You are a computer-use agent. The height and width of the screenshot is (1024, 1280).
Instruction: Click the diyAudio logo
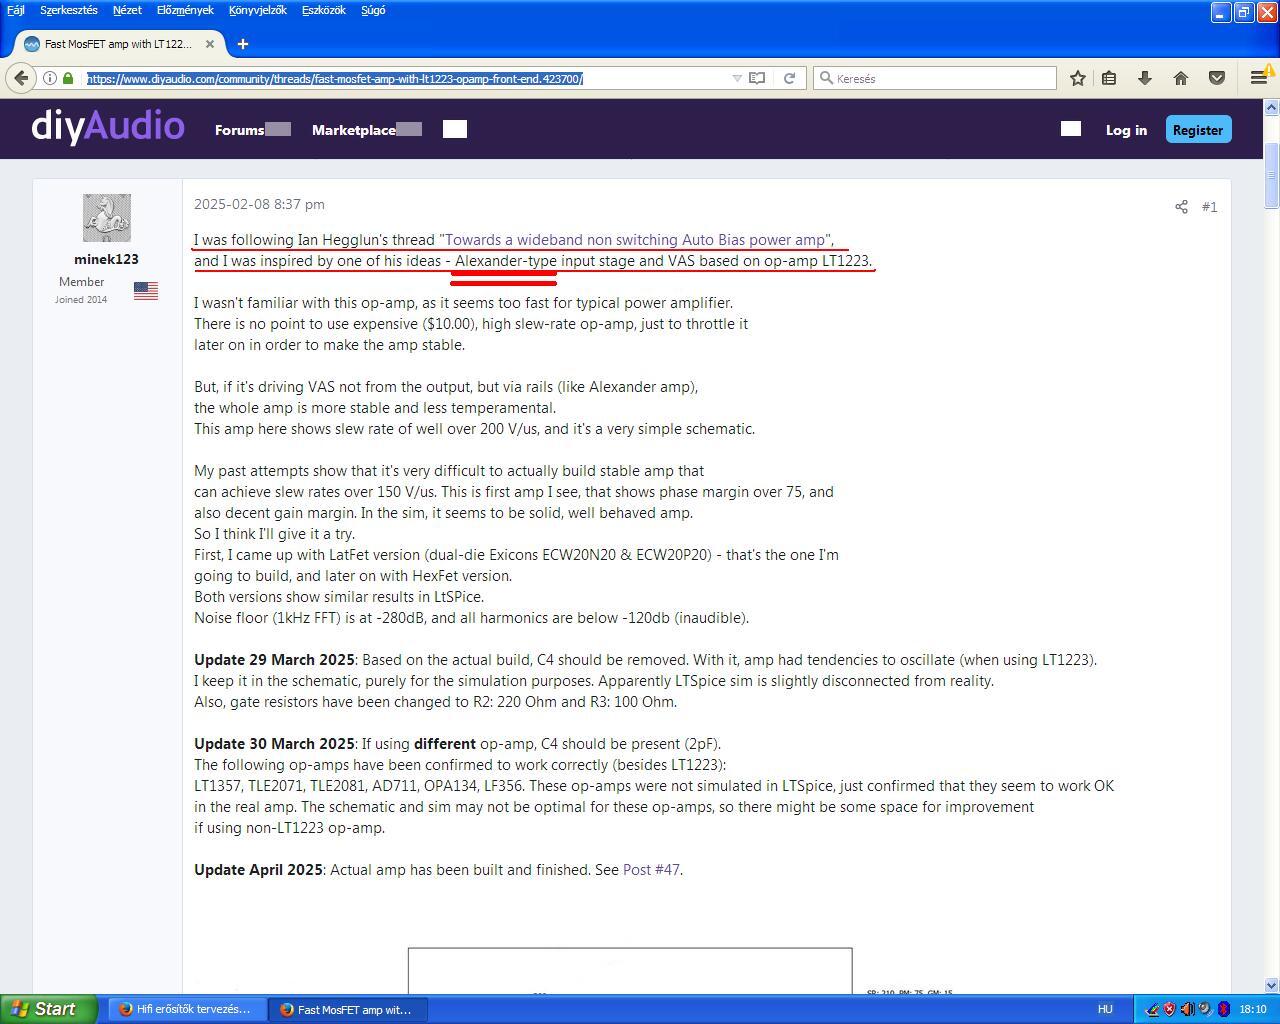tap(108, 127)
